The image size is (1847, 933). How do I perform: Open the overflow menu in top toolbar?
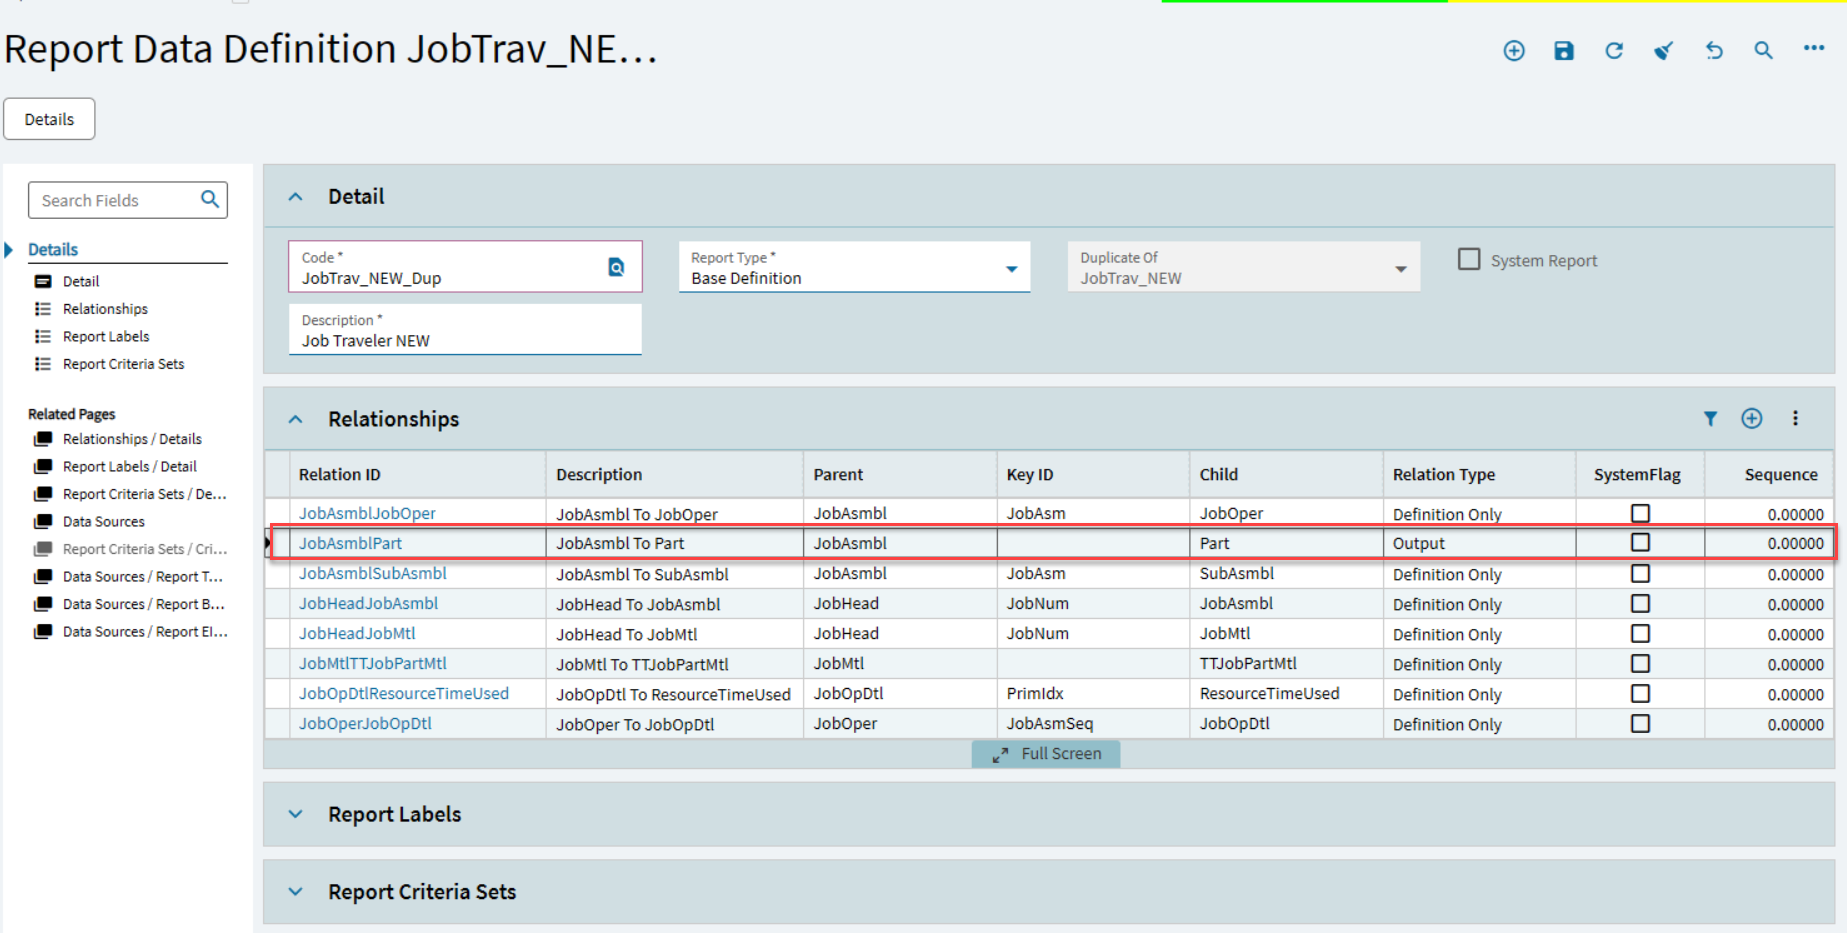(1814, 48)
